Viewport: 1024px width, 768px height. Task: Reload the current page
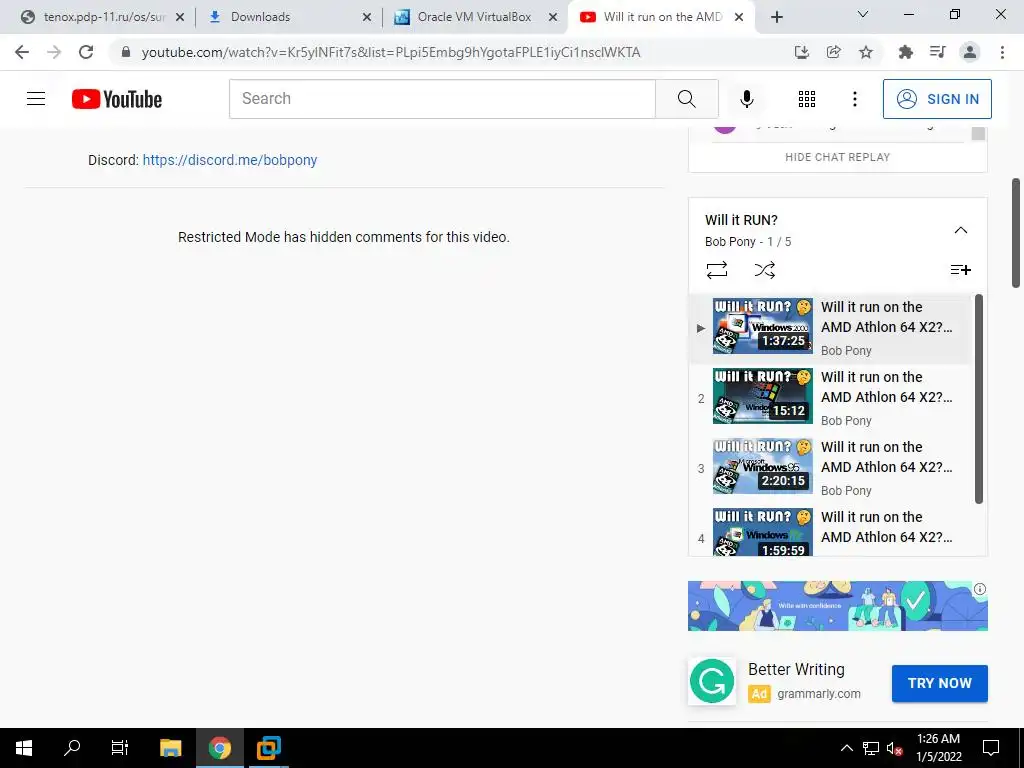[x=86, y=52]
